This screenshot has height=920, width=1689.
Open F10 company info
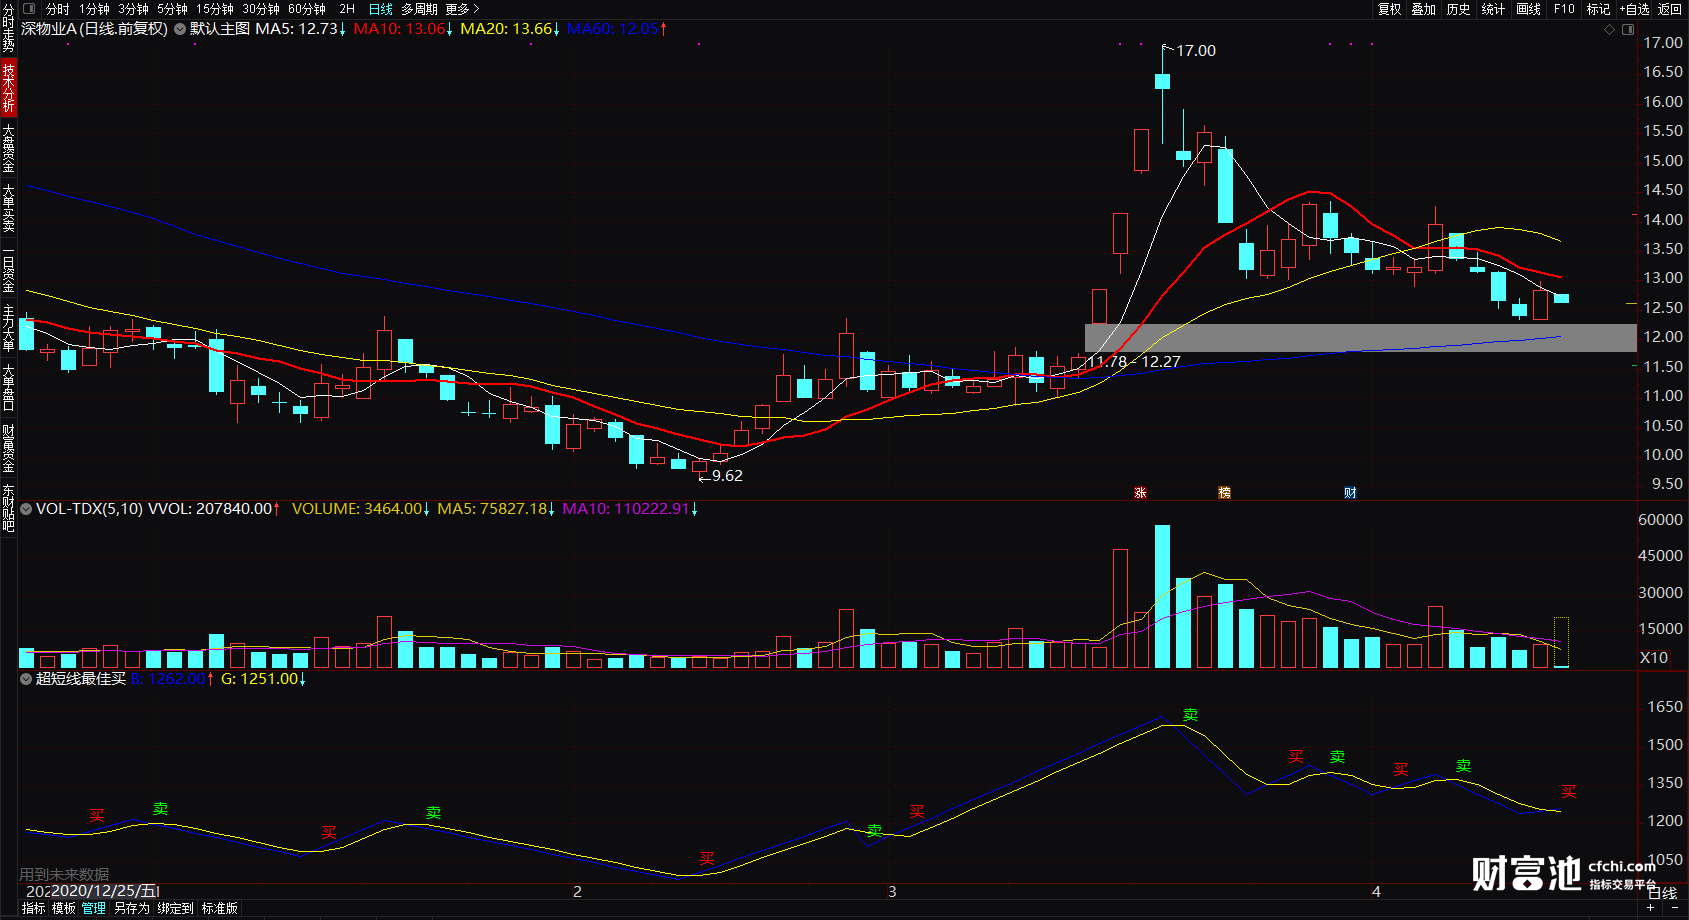tap(1564, 9)
